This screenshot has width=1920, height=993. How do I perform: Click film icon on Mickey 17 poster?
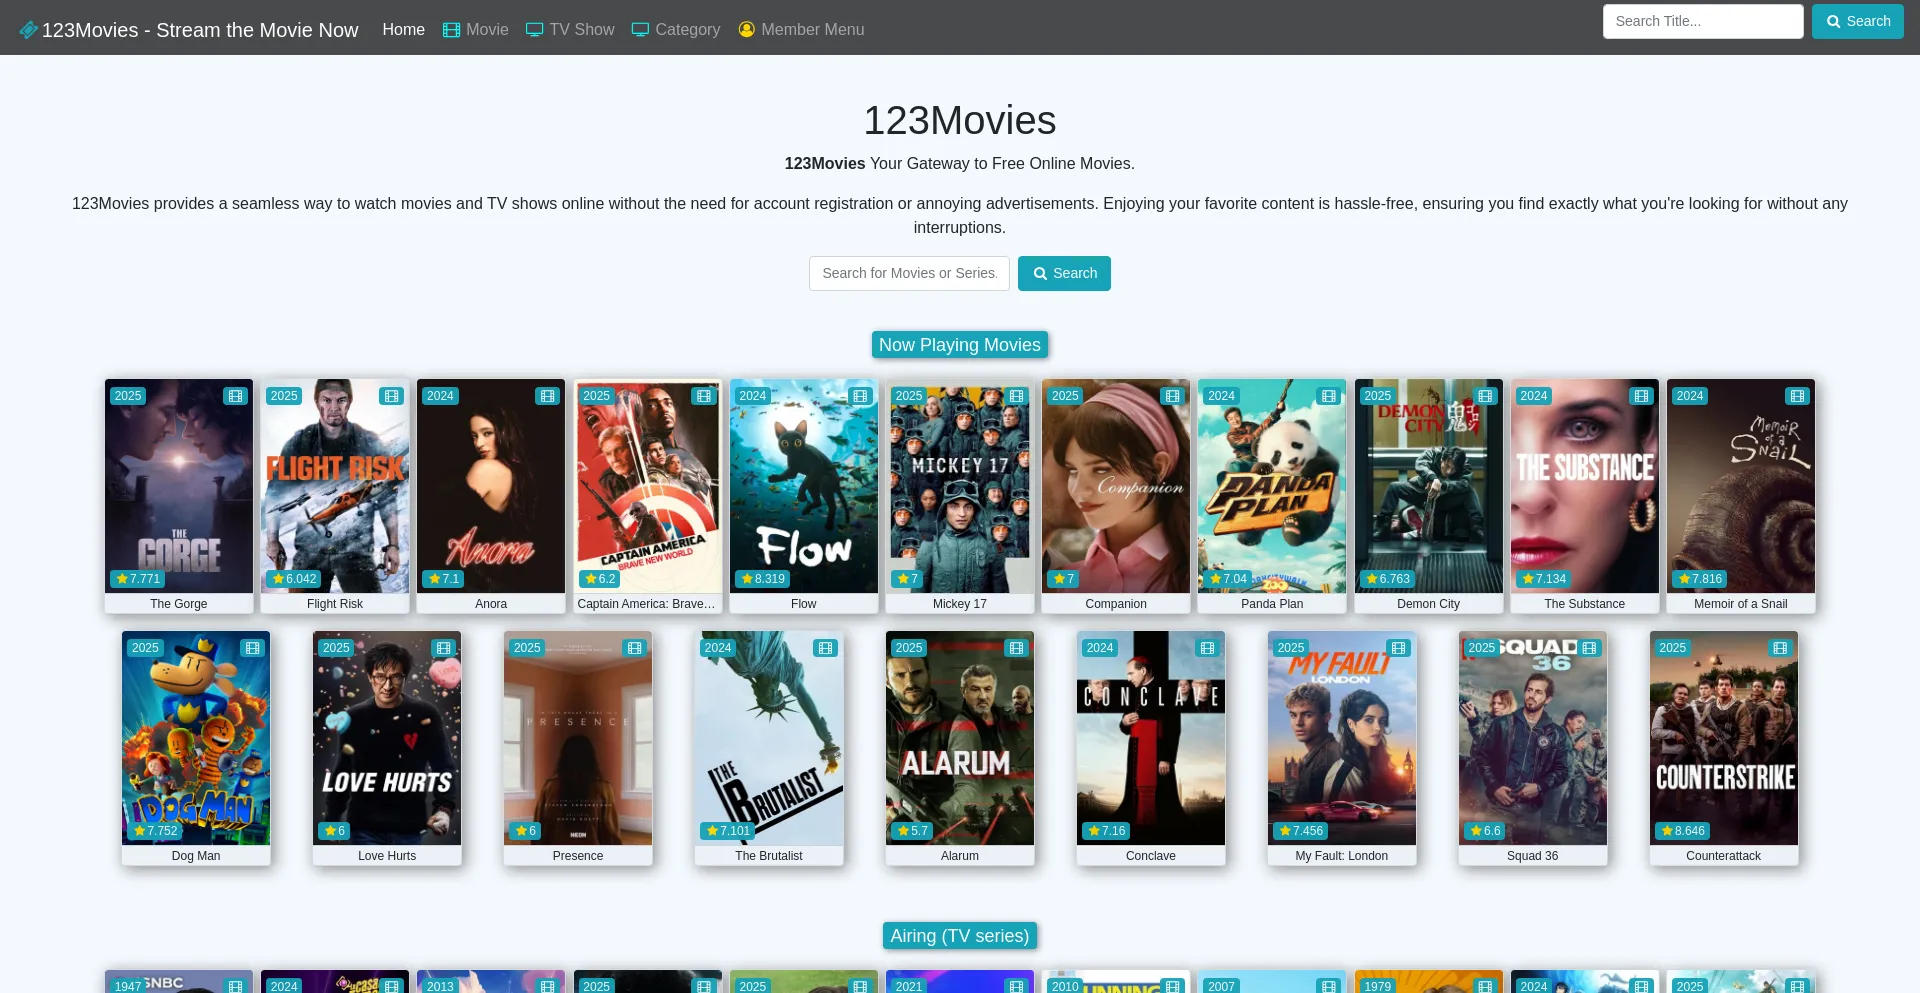(1016, 396)
